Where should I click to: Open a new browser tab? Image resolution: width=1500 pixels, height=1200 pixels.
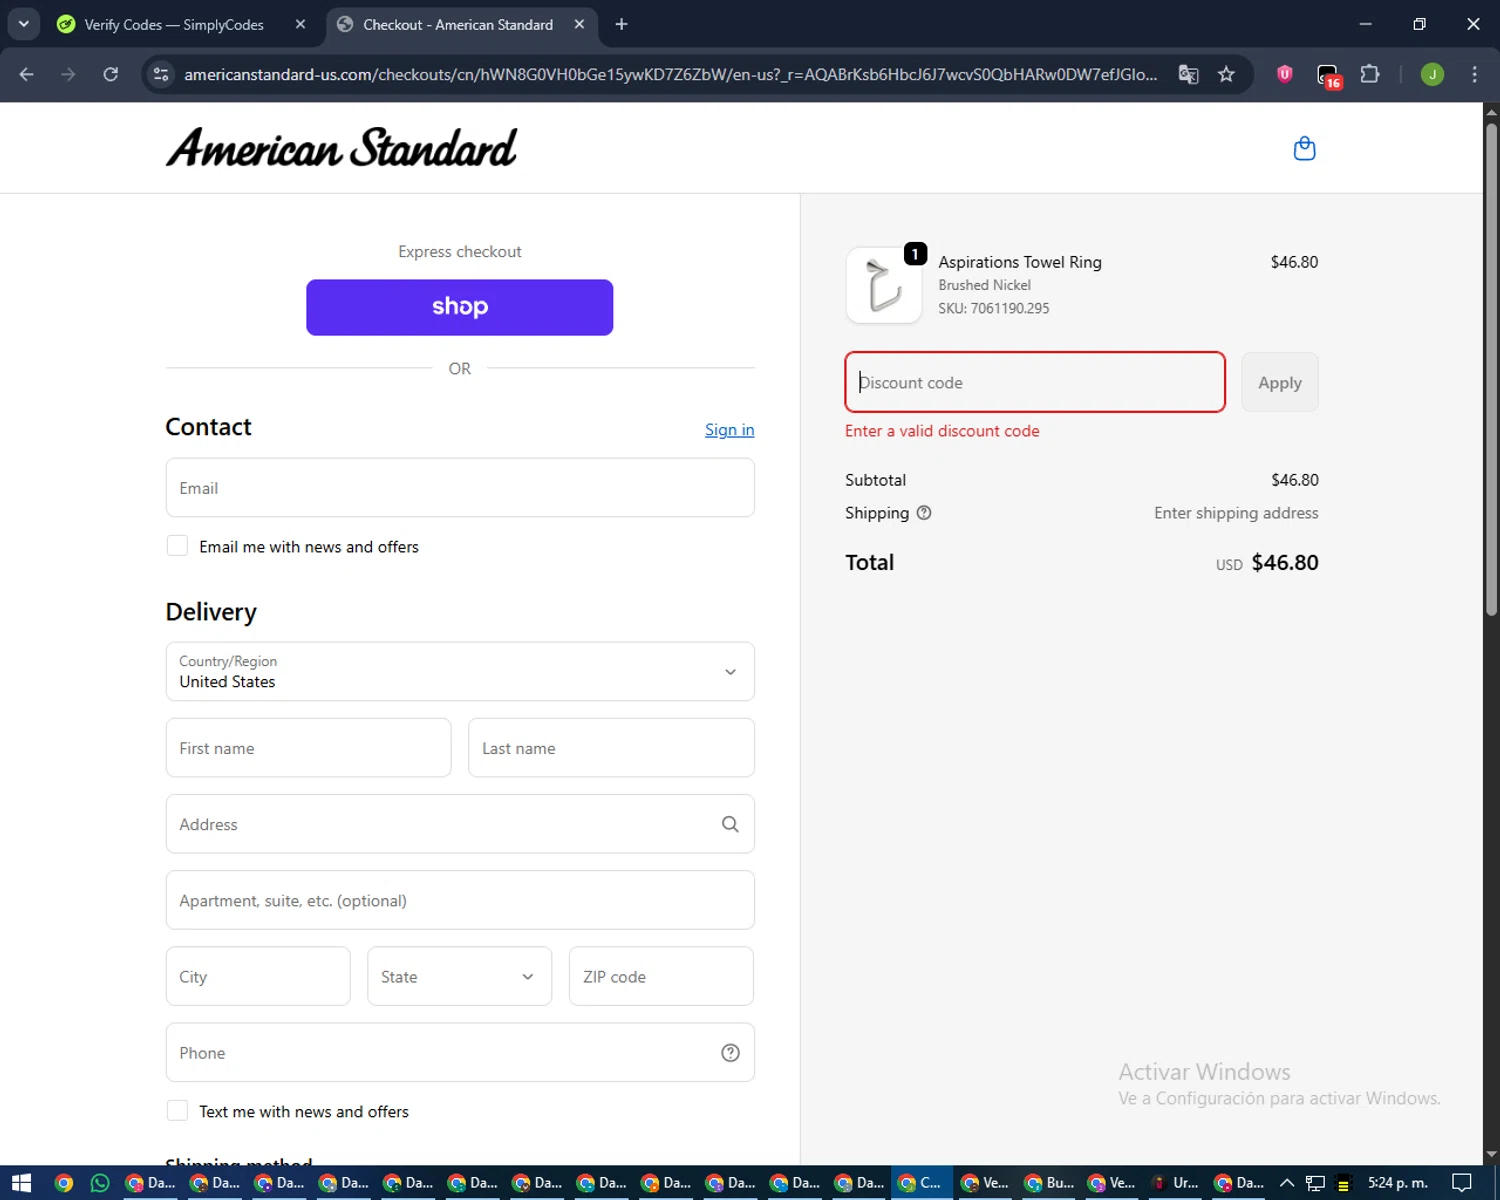click(621, 24)
